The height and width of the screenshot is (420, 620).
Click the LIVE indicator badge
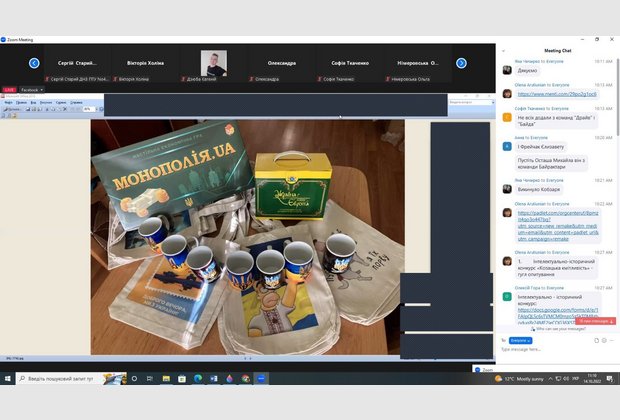9,90
